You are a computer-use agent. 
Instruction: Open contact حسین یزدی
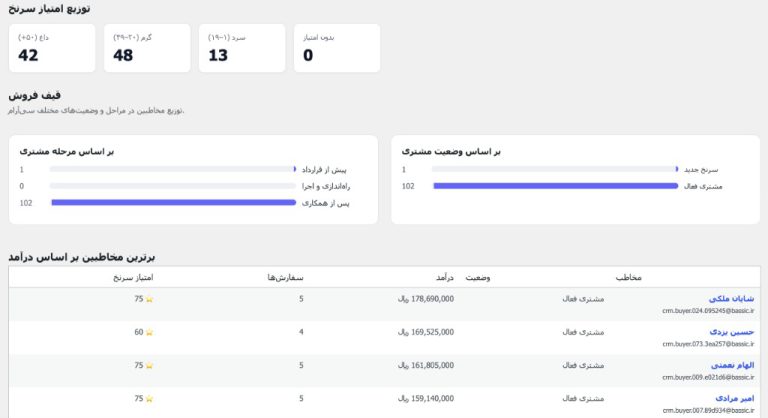click(732, 332)
